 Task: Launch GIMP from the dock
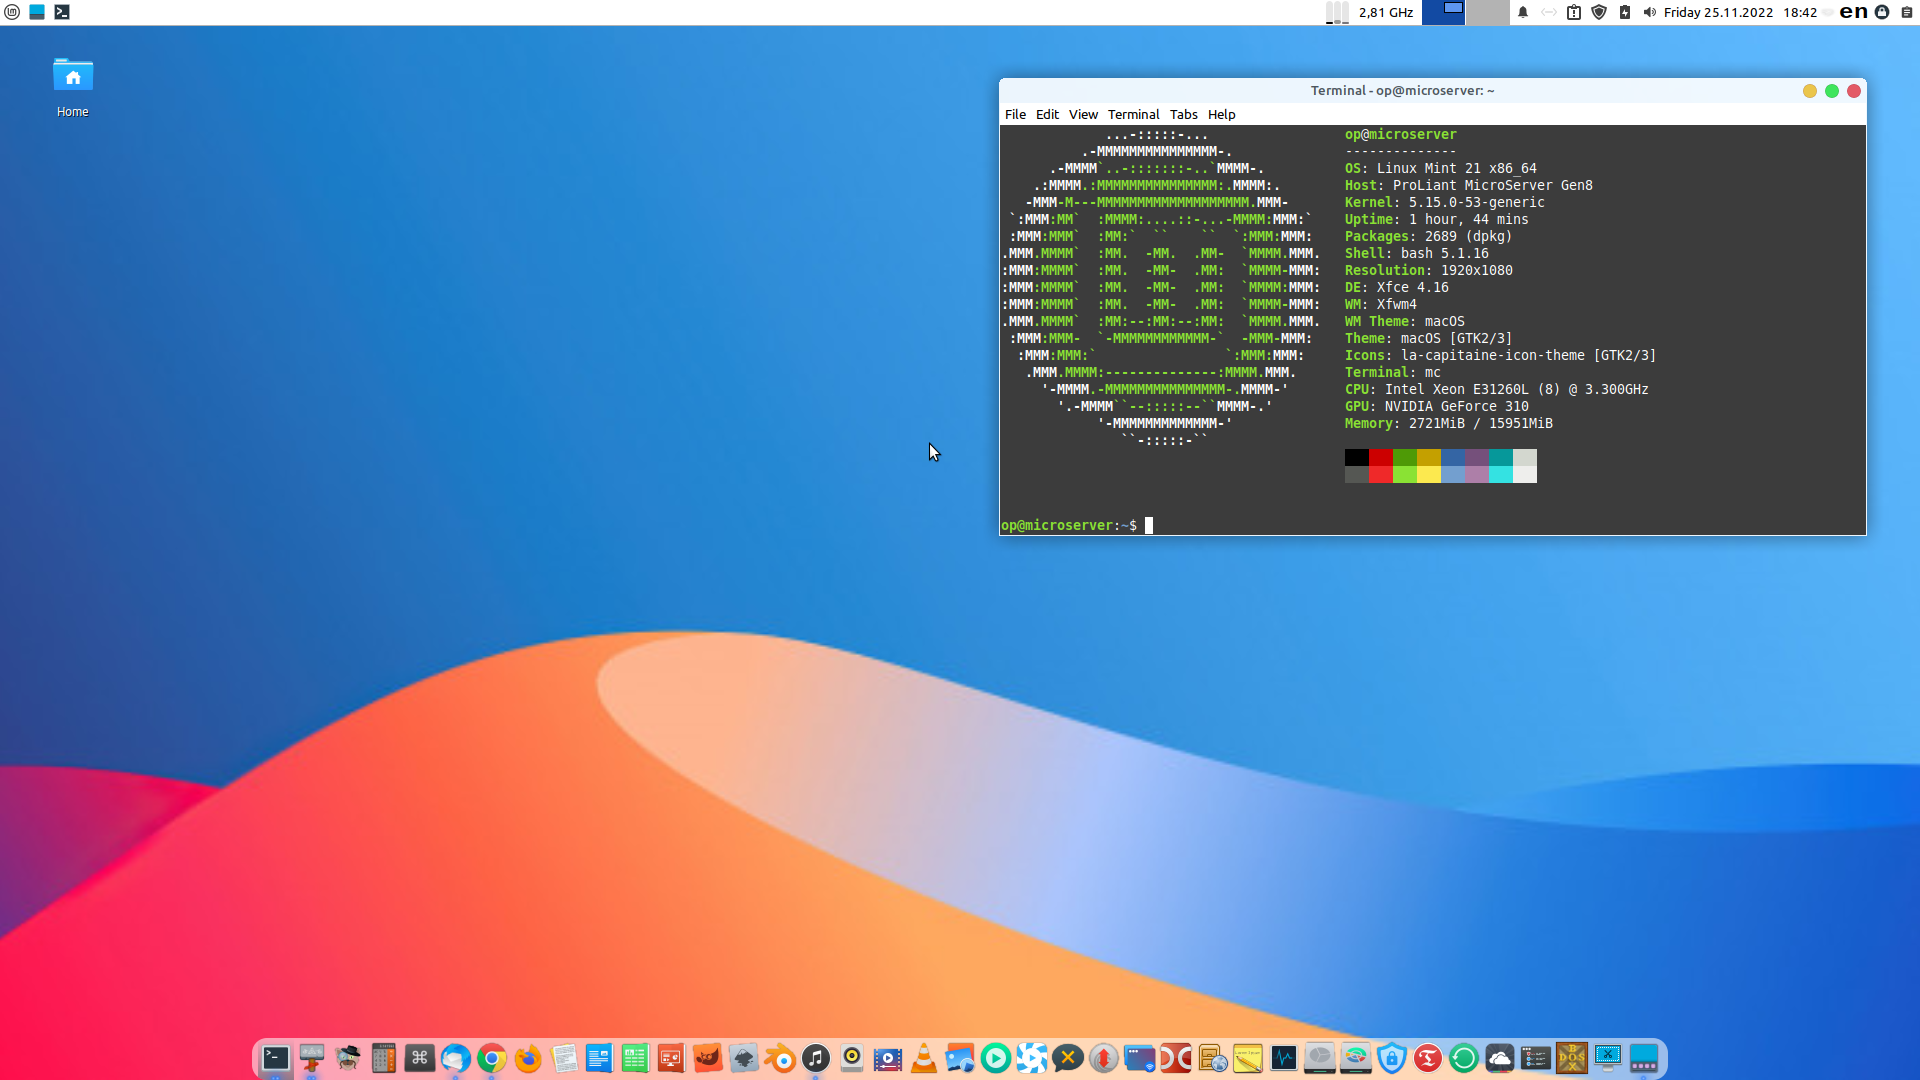(708, 1058)
